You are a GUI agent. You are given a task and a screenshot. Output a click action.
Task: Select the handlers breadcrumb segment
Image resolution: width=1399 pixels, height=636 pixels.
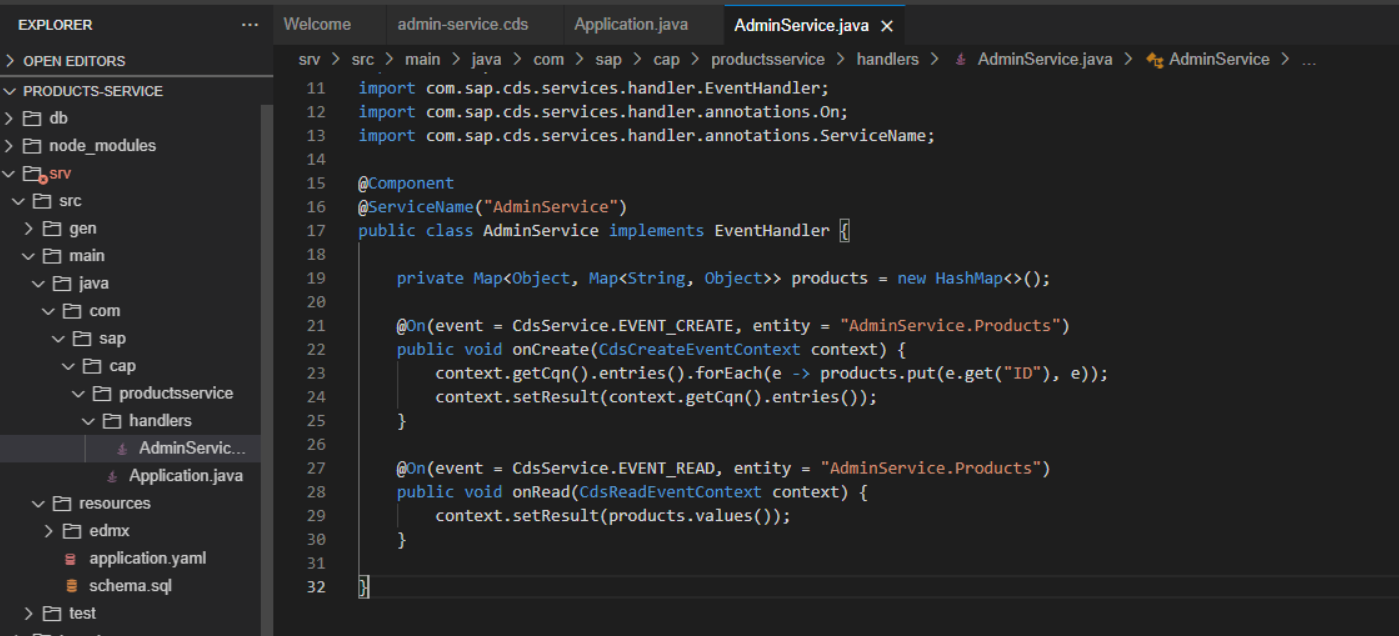click(x=887, y=59)
